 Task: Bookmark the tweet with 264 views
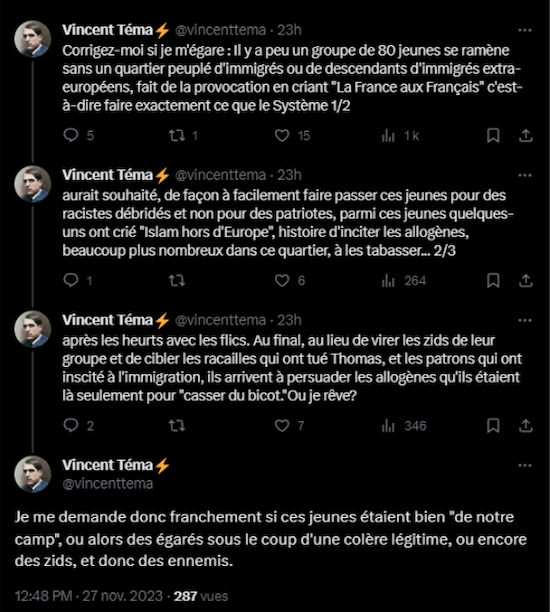click(493, 280)
